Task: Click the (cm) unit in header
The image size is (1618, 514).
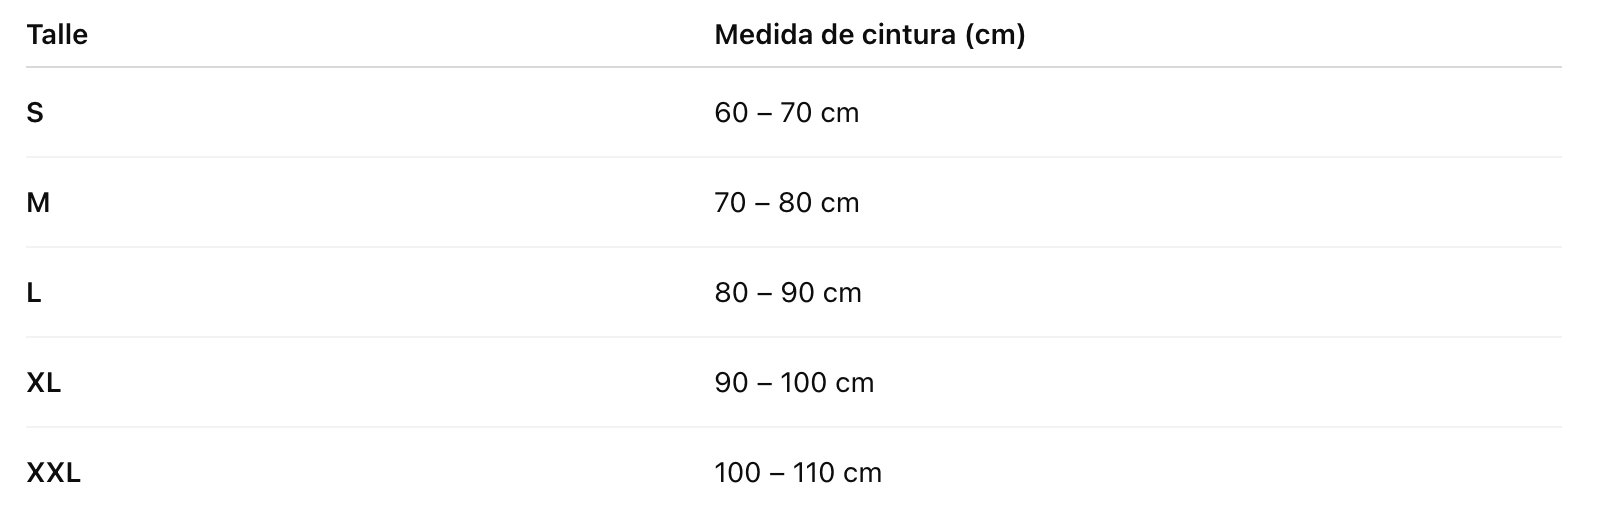Action: pyautogui.click(x=995, y=36)
